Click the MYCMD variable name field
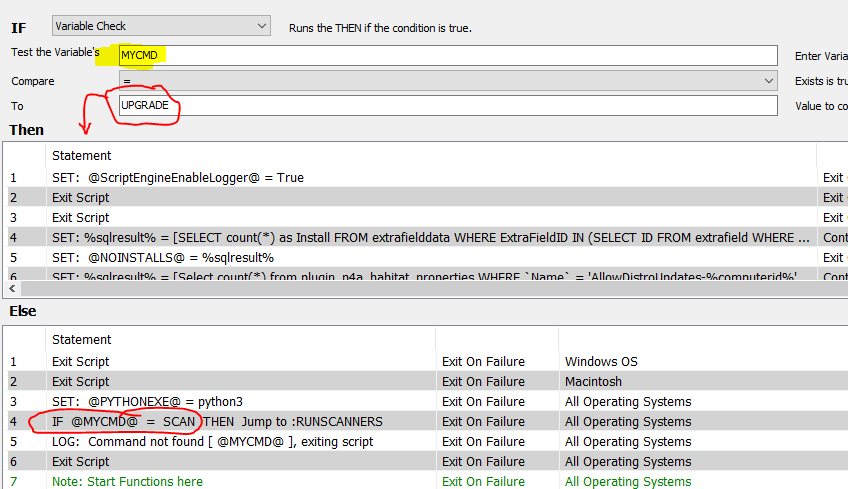This screenshot has width=848, height=489. point(447,55)
